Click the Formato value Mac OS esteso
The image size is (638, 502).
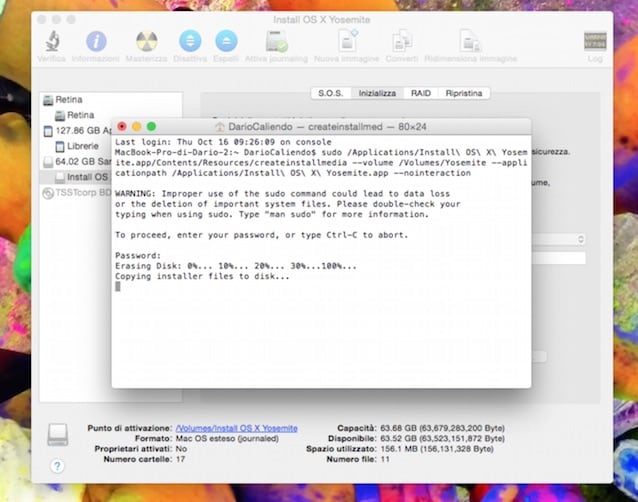tap(227, 439)
